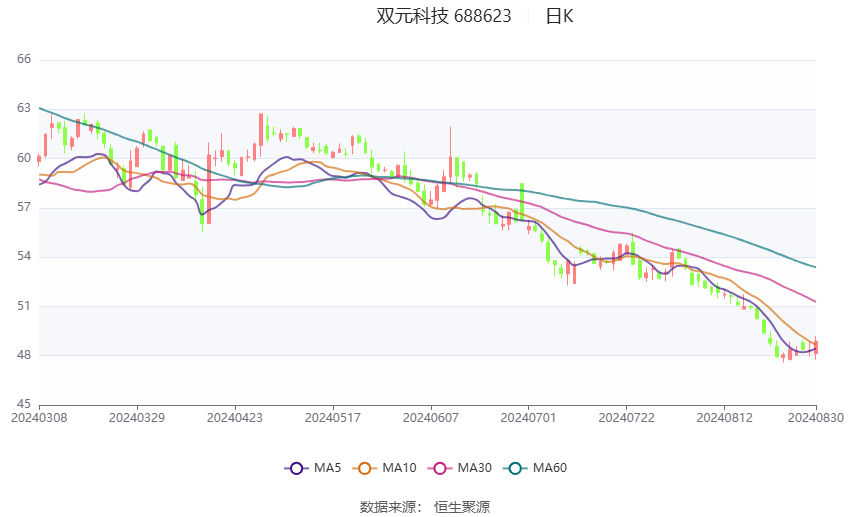Click the x-axis date label 20240423

click(235, 418)
